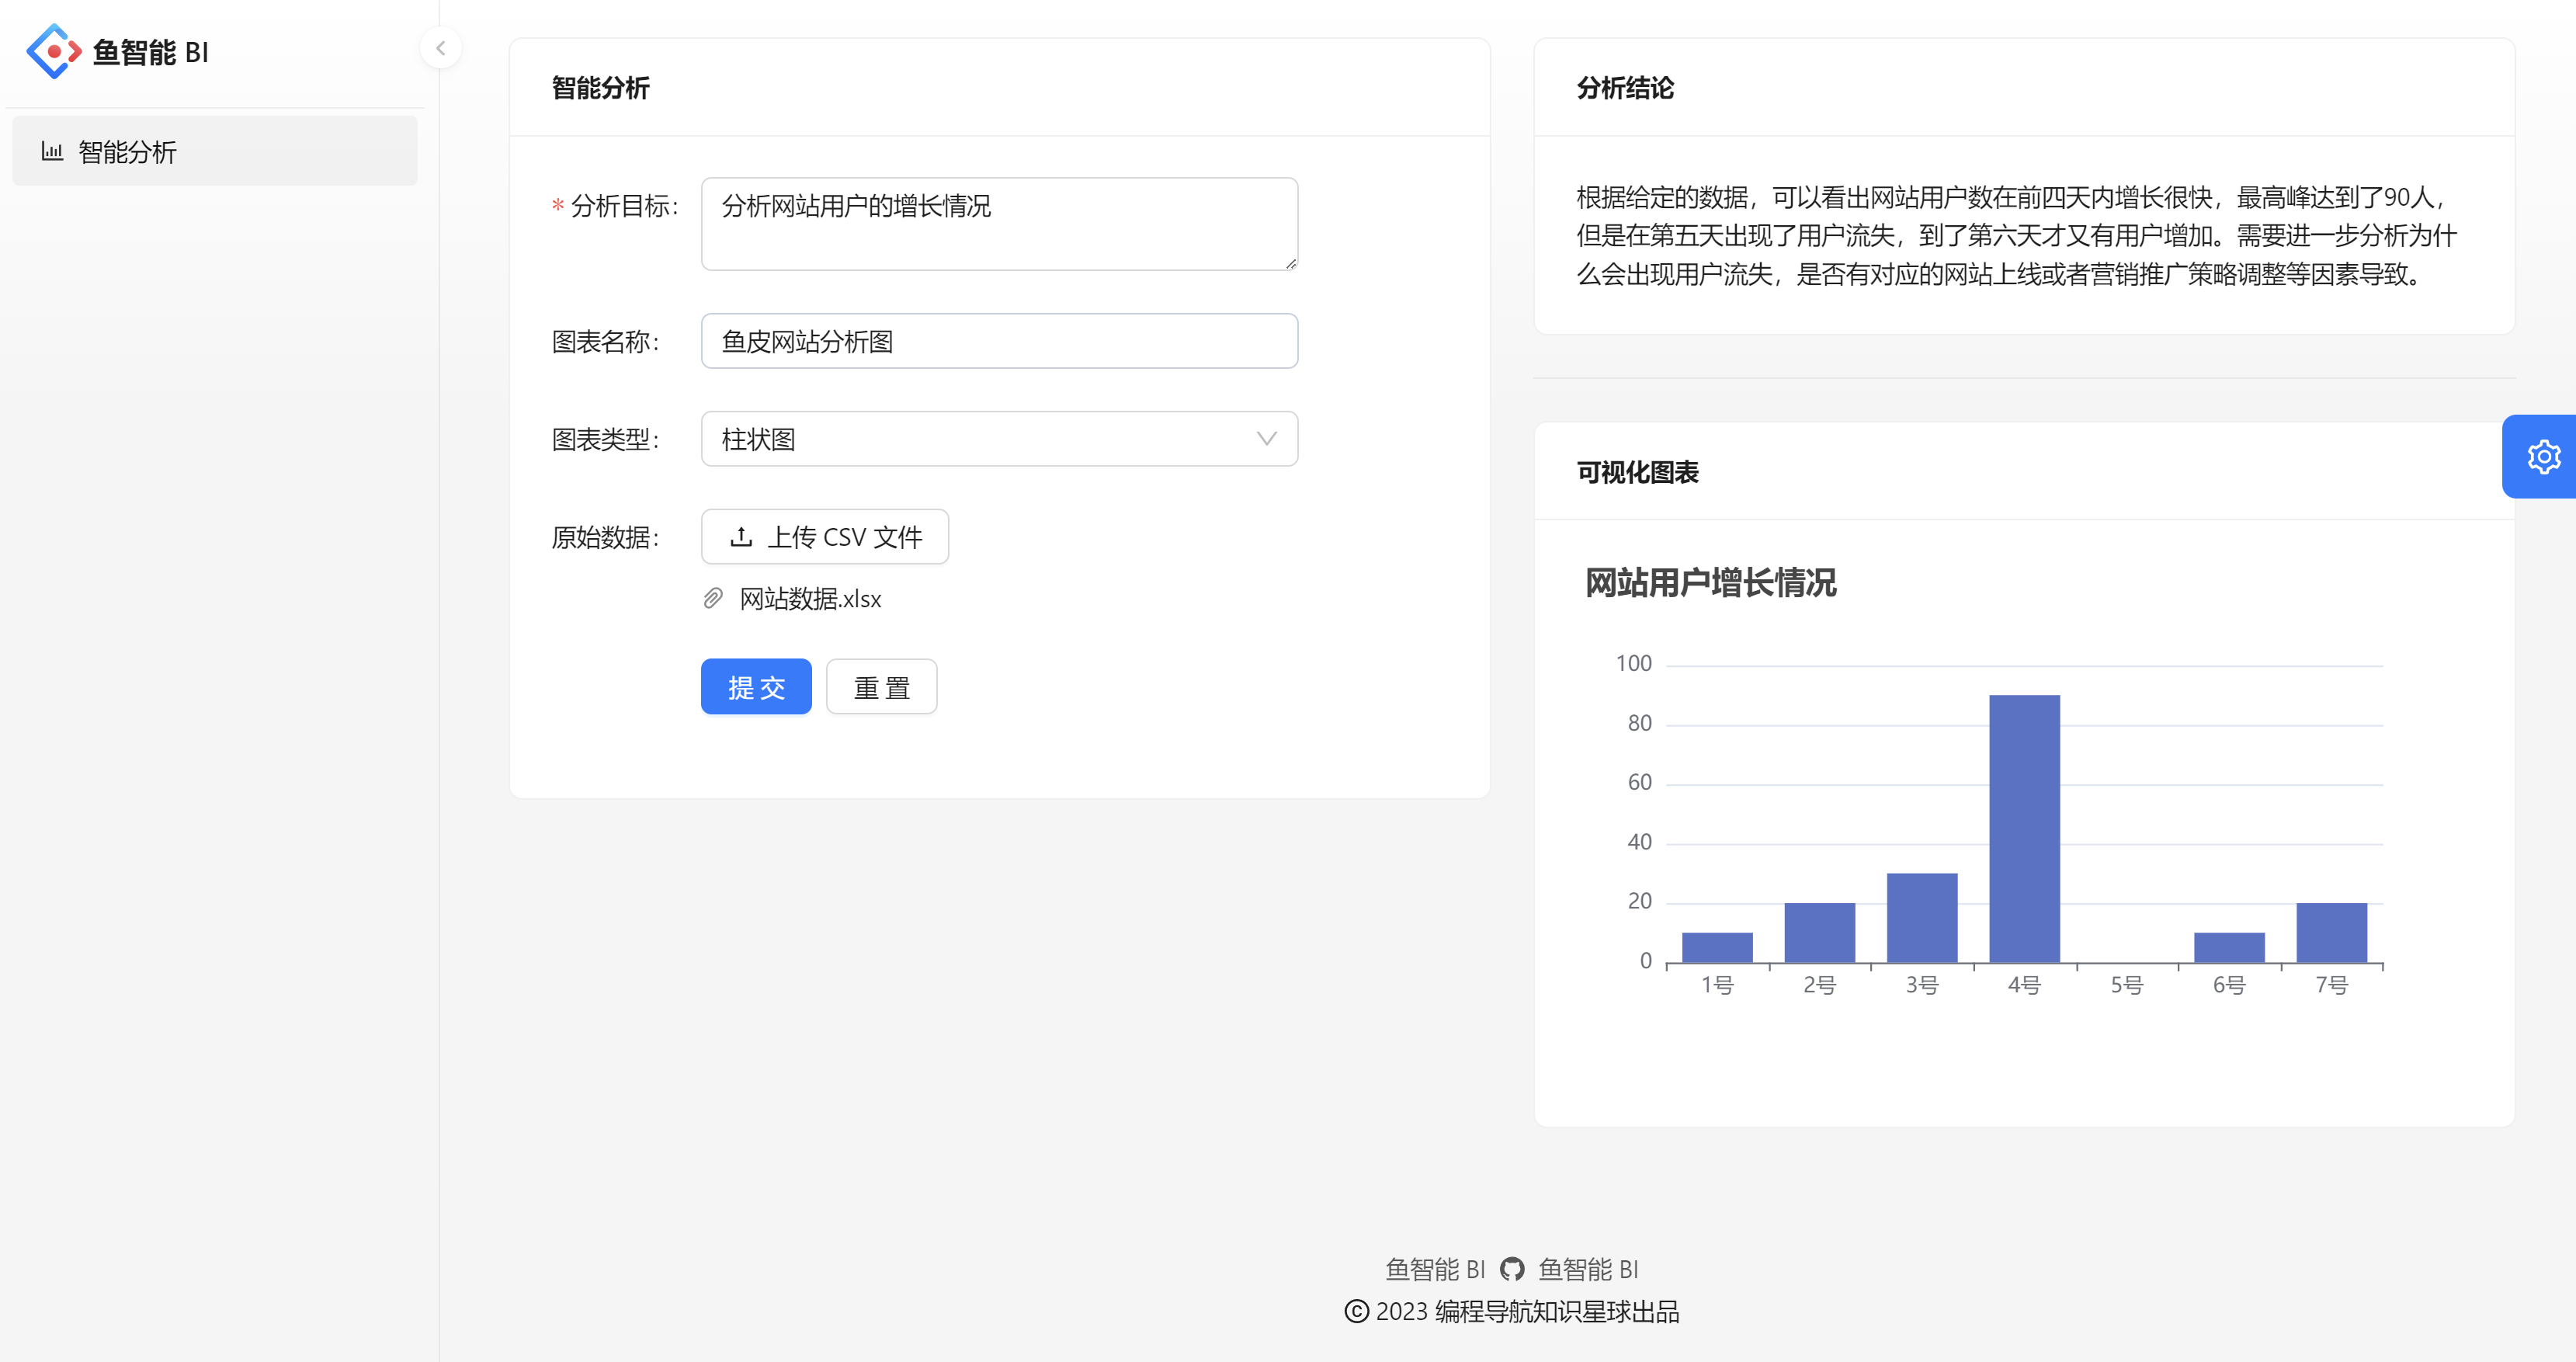The image size is (2576, 1362).
Task: Open the uploaded file 网站数据.xlsx
Action: (810, 599)
